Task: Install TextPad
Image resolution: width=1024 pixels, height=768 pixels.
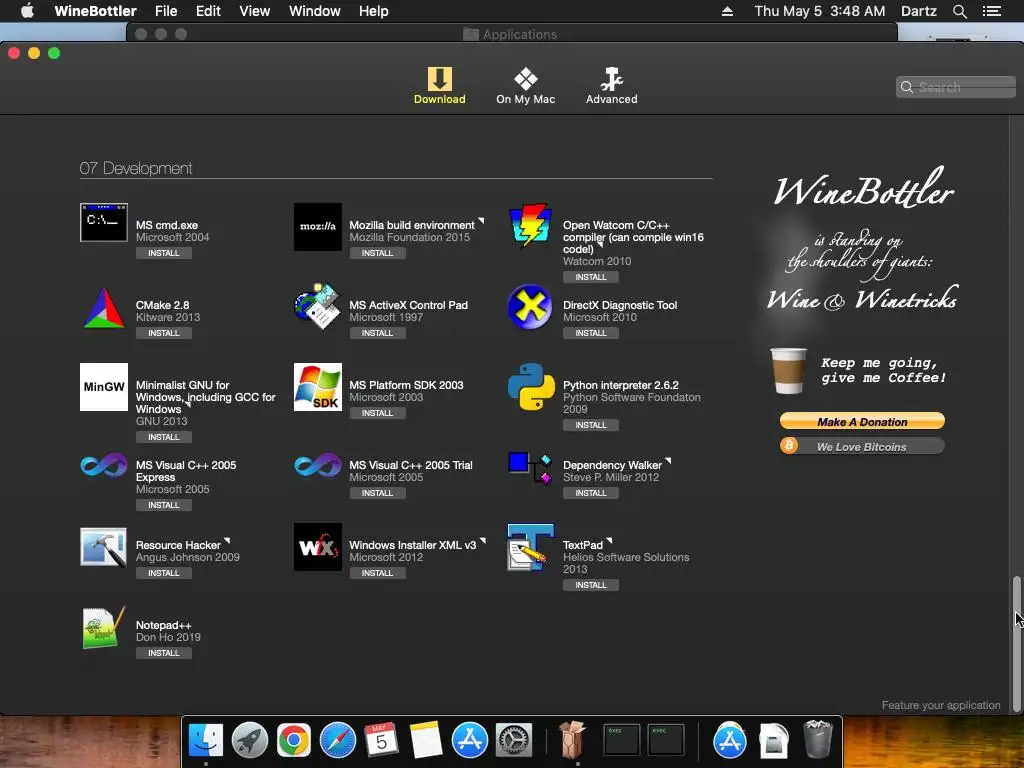Action: [591, 585]
